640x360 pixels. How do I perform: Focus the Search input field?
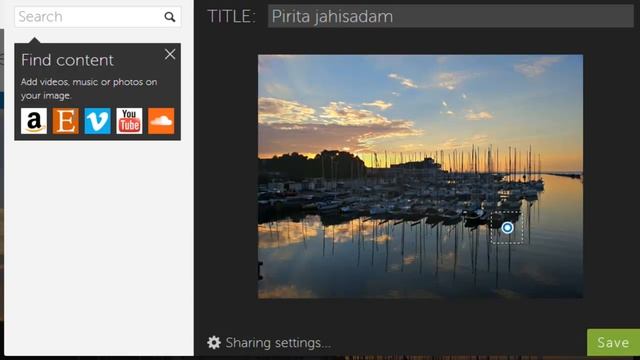[98, 17]
